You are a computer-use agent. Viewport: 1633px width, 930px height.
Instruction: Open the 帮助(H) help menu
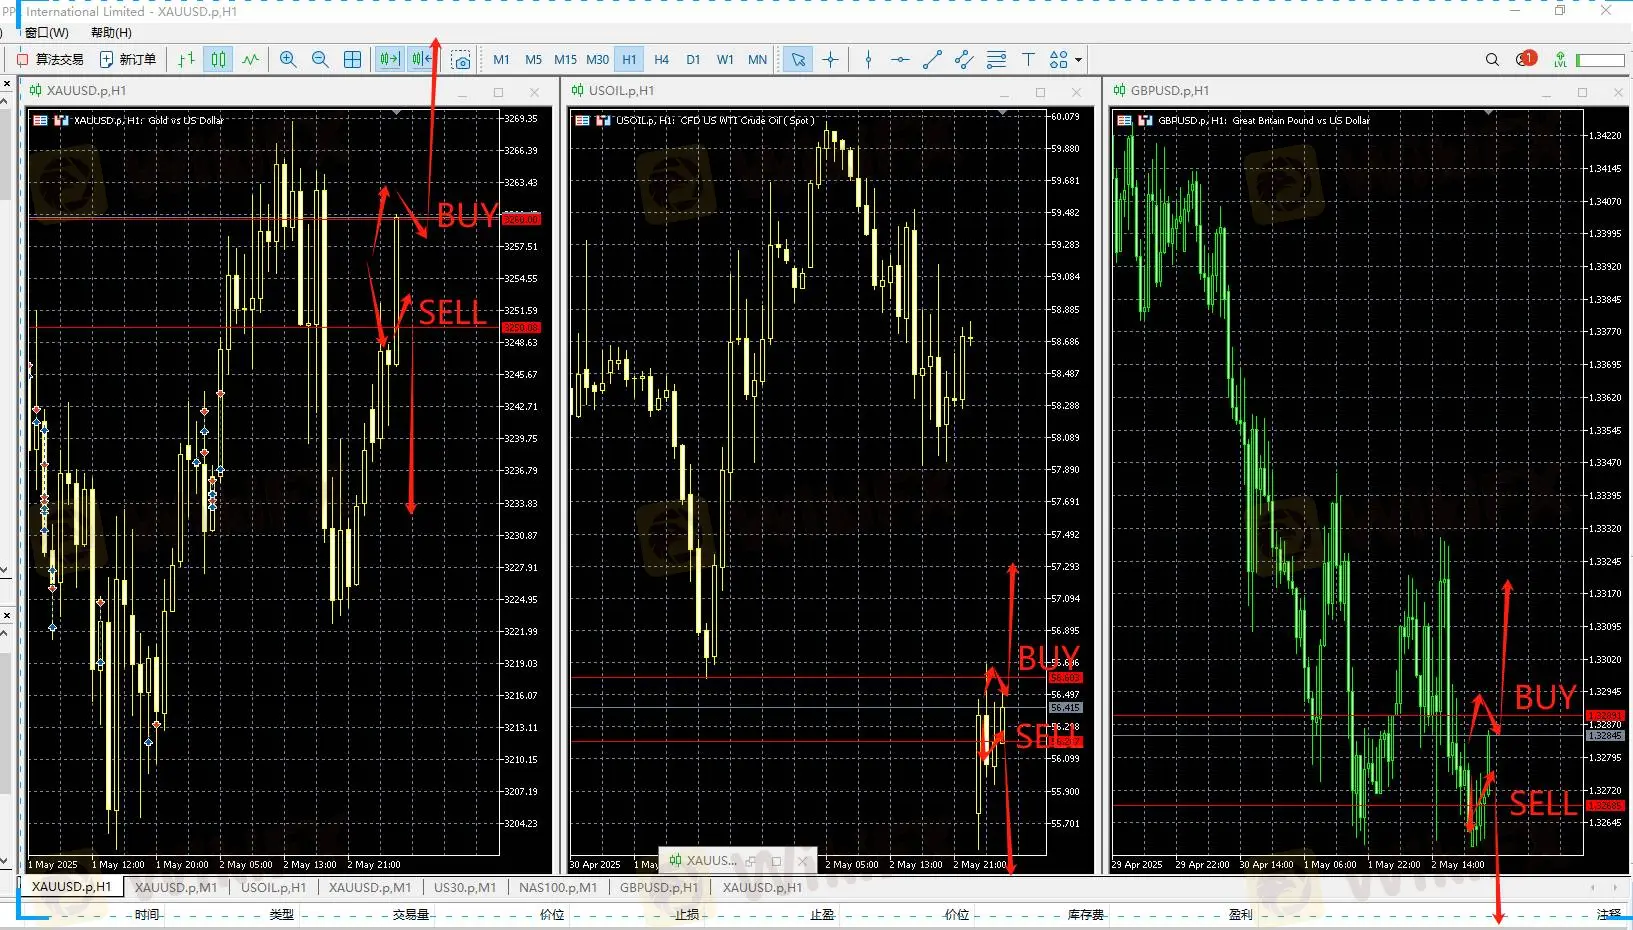click(x=111, y=33)
